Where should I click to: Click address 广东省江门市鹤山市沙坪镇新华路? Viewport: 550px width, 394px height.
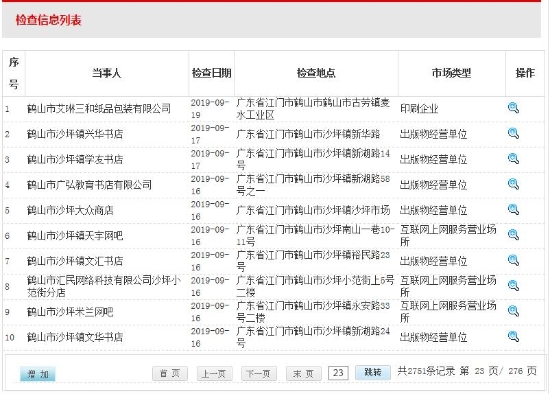[x=308, y=134]
